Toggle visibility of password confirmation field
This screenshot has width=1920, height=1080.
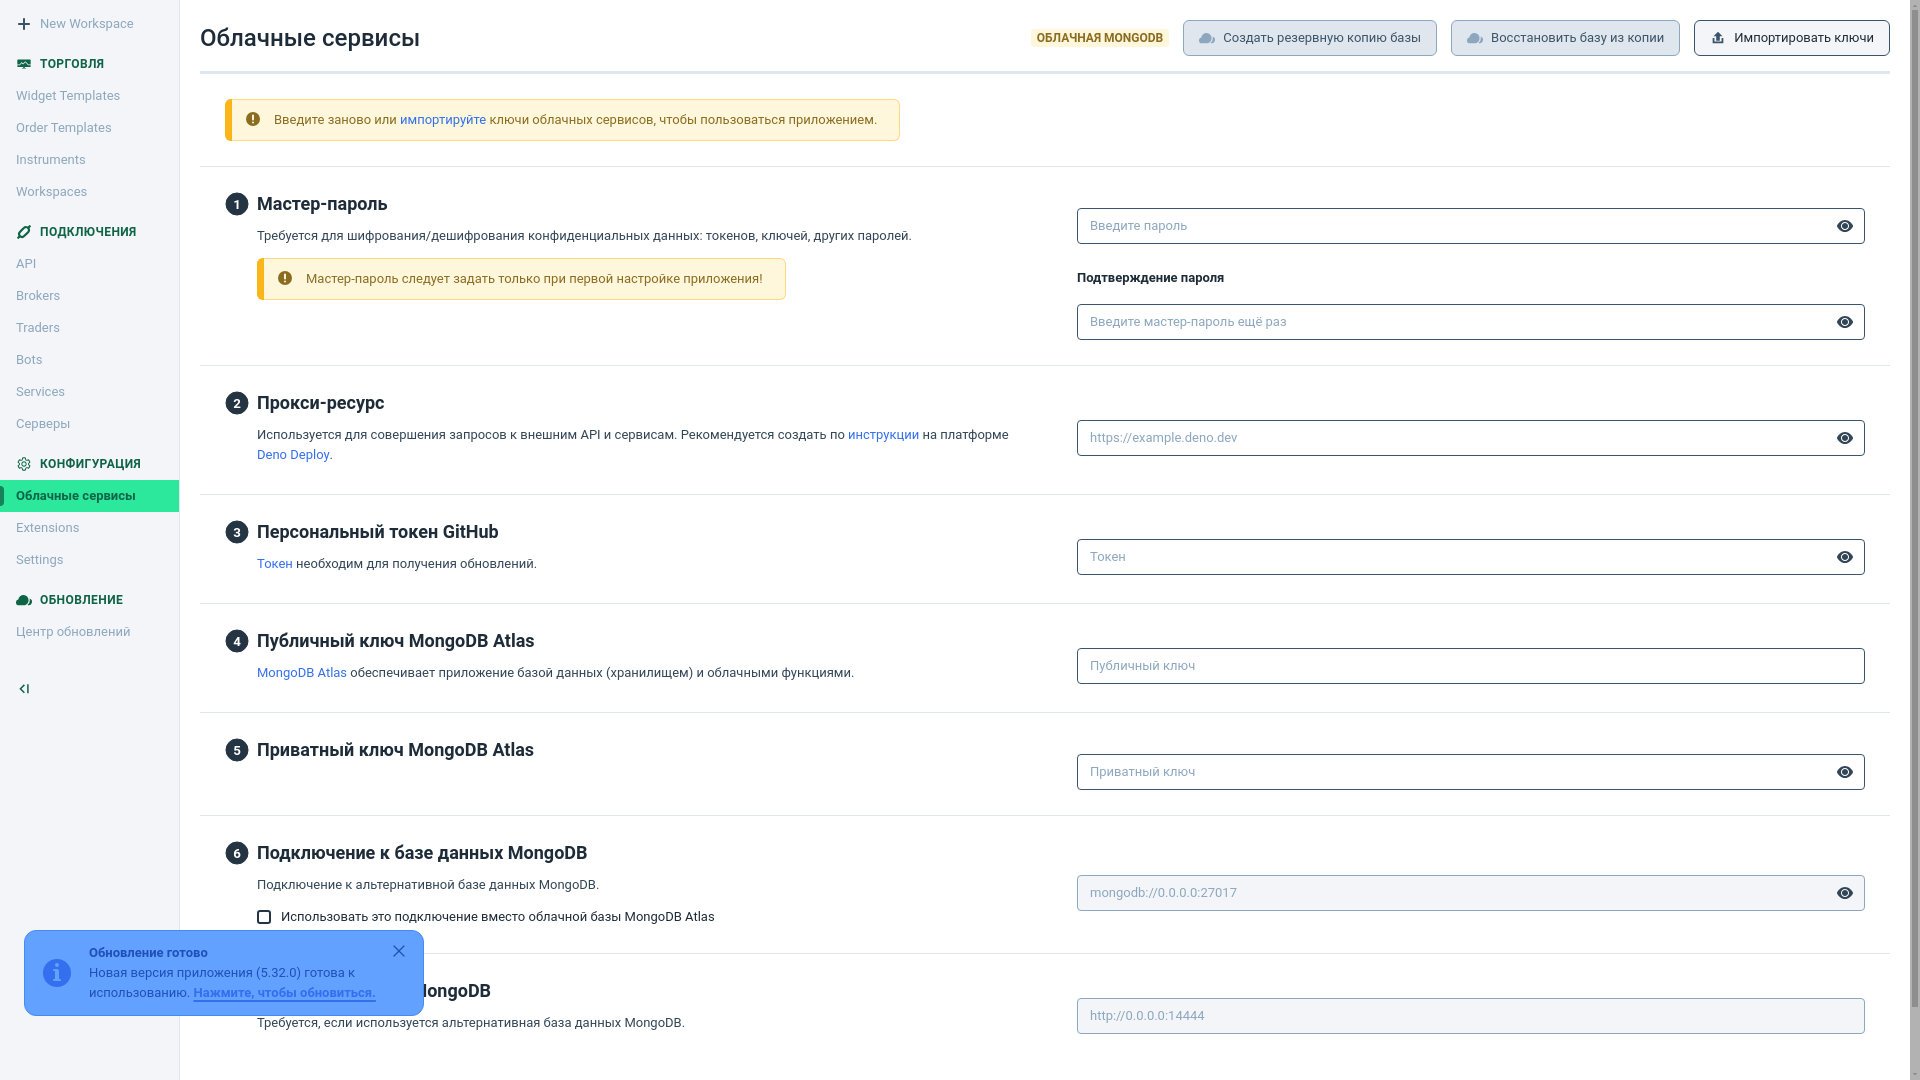coord(1845,322)
